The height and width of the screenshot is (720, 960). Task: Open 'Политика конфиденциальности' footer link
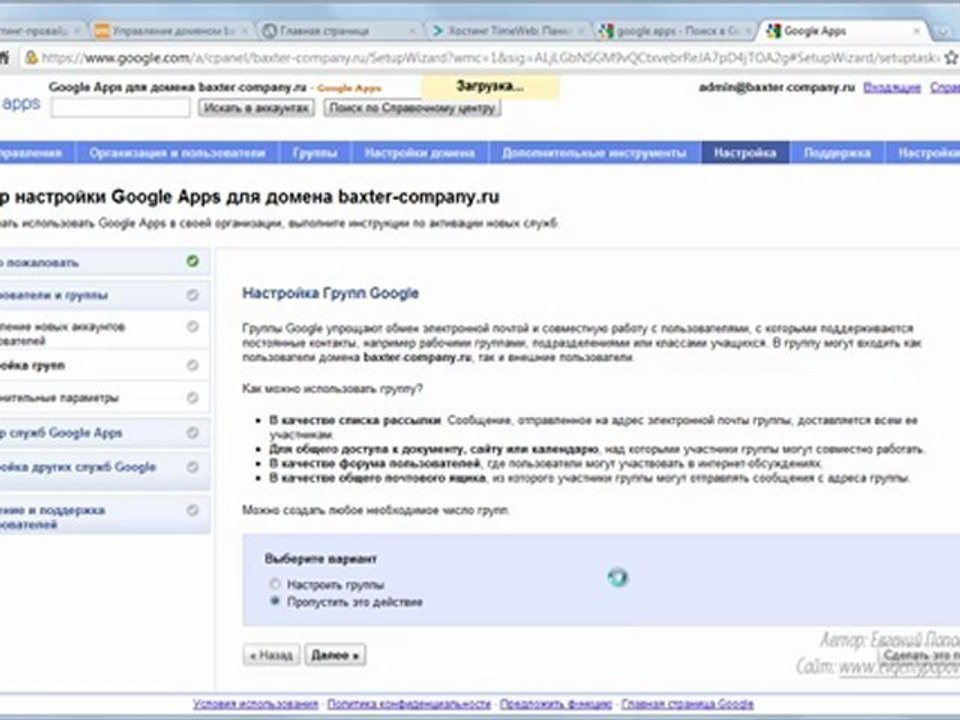409,703
